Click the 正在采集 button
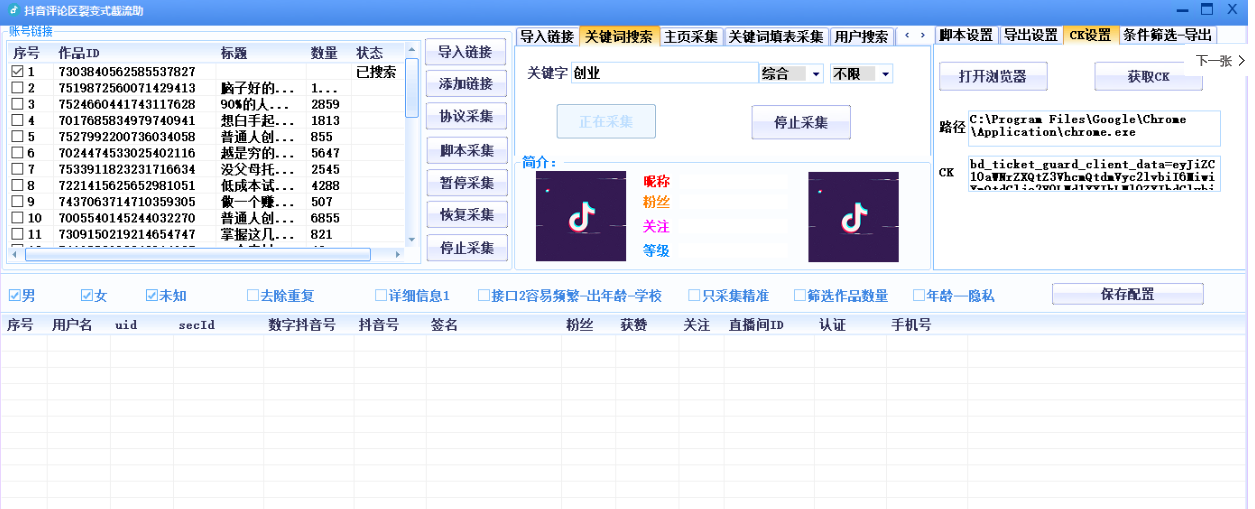 [x=606, y=122]
